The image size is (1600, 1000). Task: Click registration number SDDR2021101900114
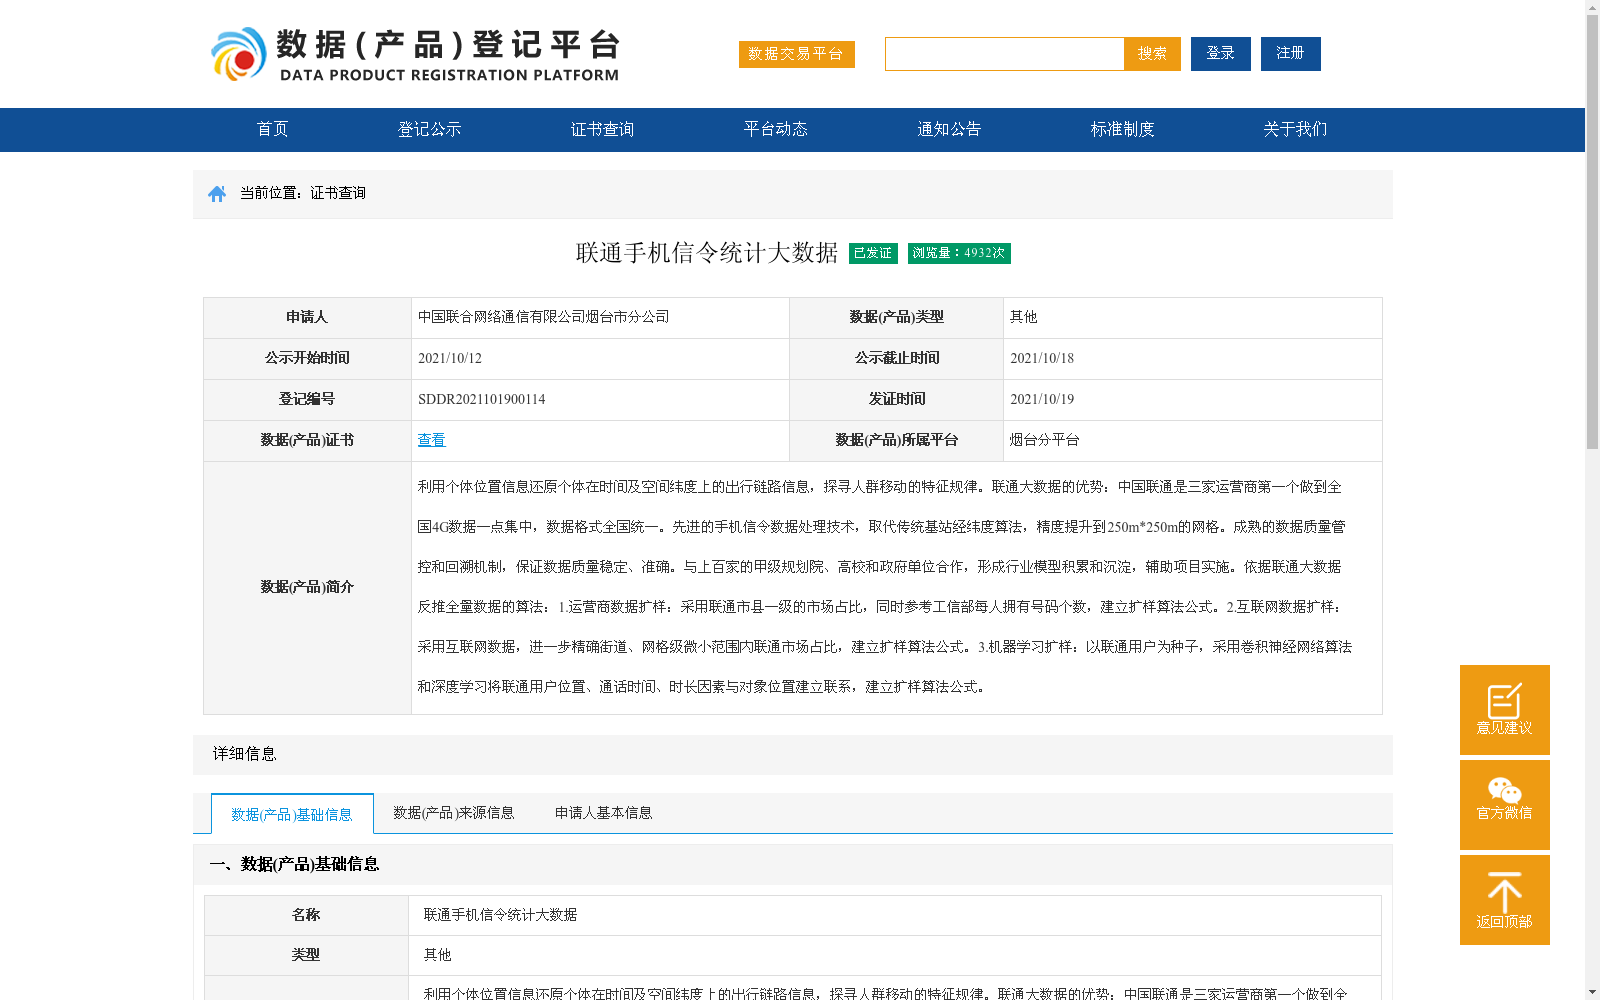[481, 399]
